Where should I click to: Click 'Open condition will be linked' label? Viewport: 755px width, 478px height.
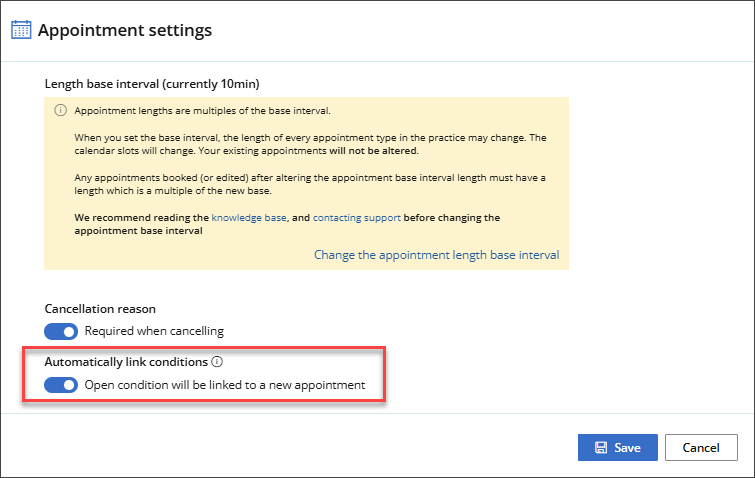click(225, 385)
